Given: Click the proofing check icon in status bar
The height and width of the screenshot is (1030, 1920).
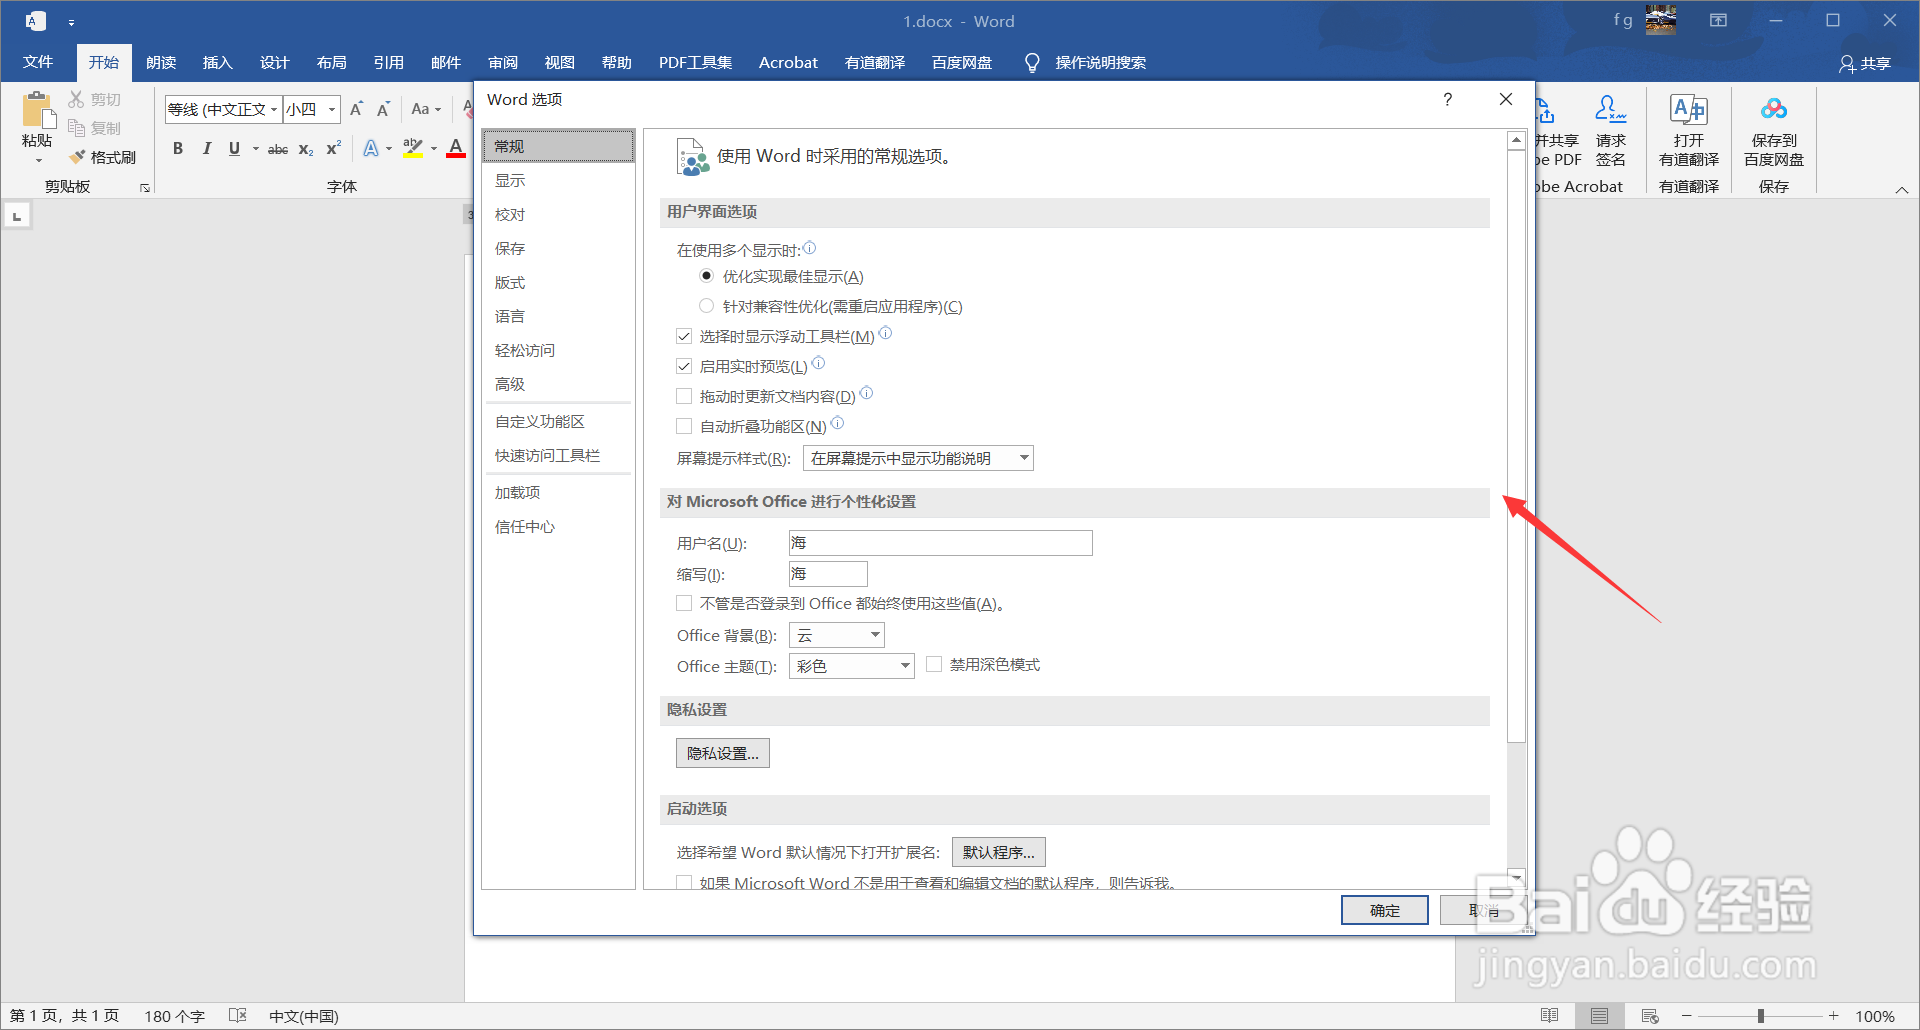Looking at the screenshot, I should pos(237,1015).
